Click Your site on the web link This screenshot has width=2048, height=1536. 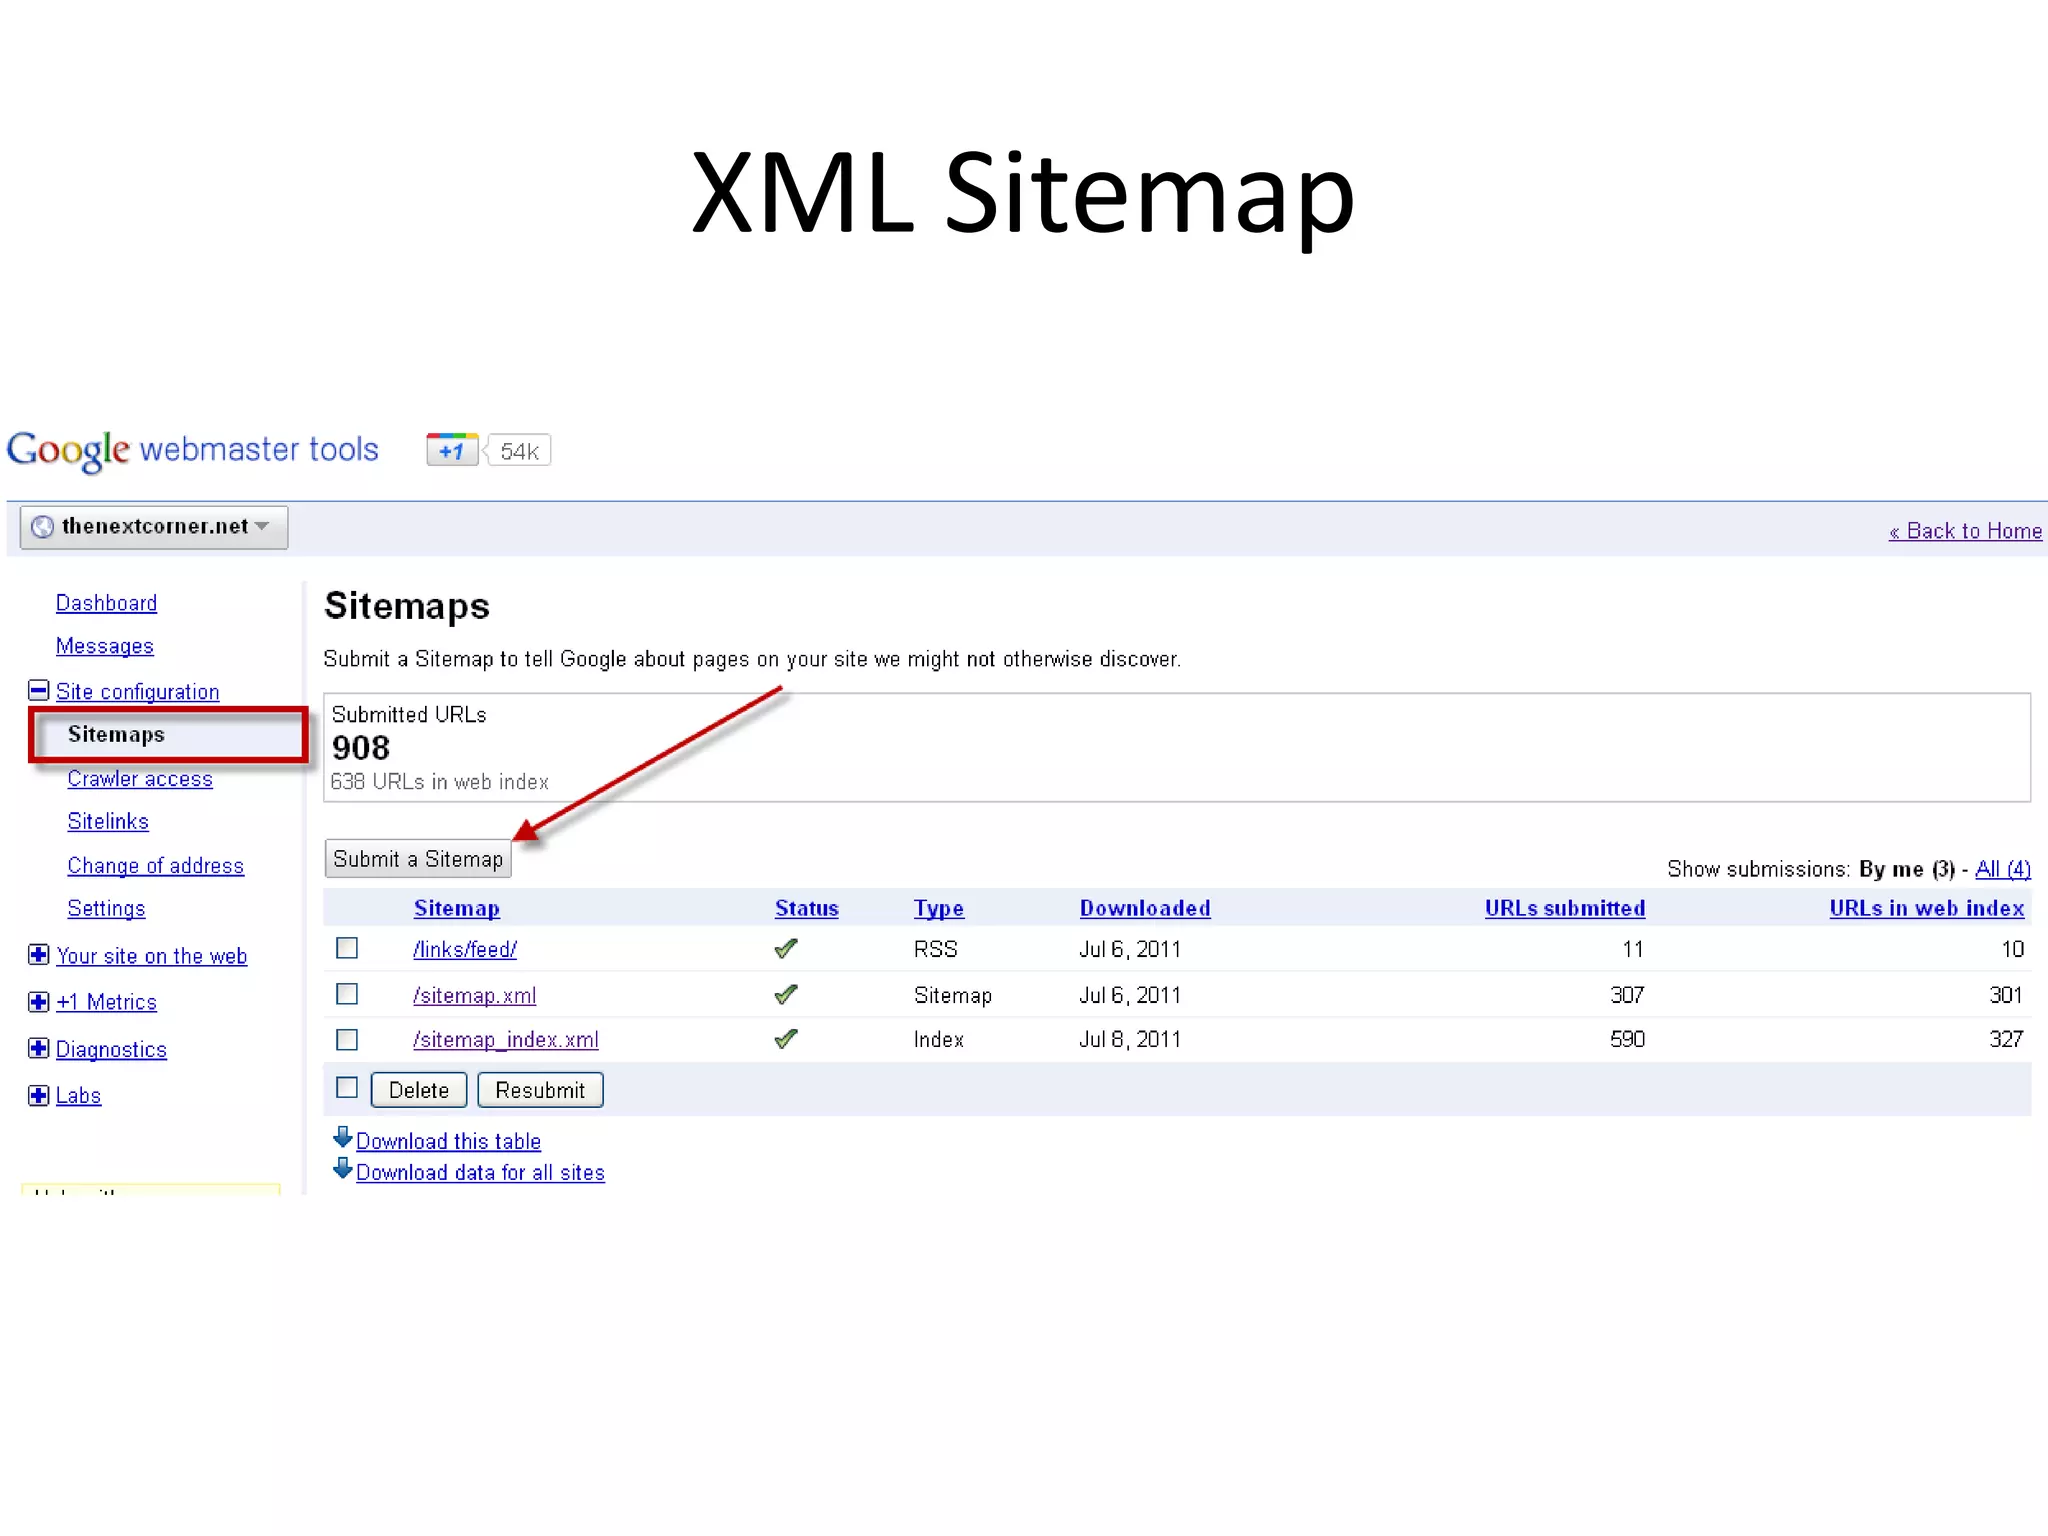(152, 956)
